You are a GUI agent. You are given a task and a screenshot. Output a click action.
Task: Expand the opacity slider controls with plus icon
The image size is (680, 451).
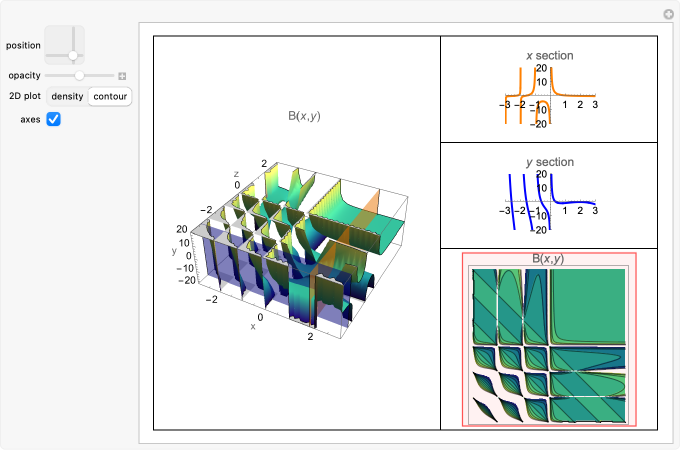click(122, 76)
